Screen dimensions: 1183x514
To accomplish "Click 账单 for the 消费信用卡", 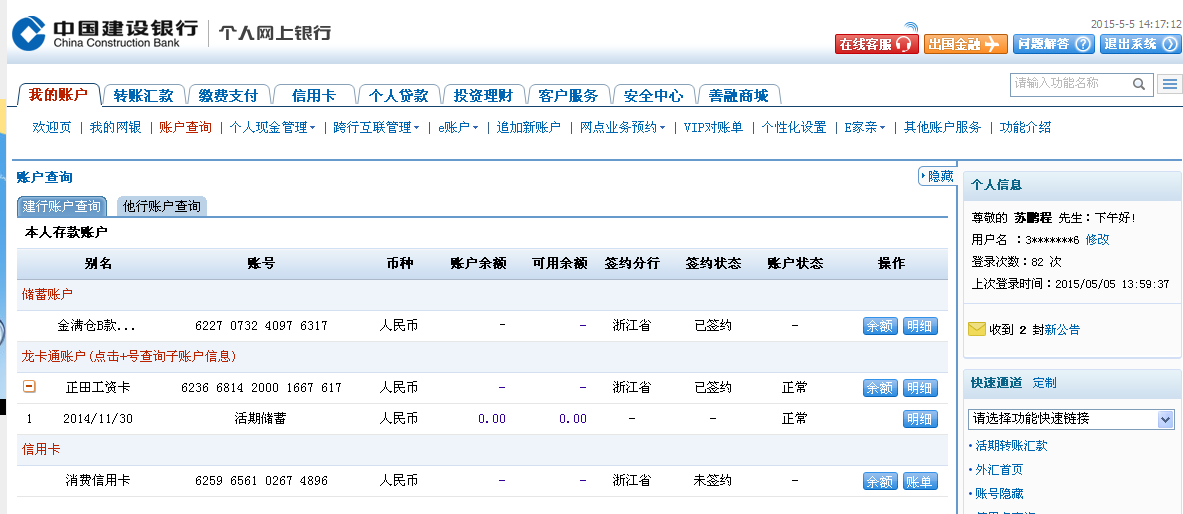I will pyautogui.click(x=920, y=481).
